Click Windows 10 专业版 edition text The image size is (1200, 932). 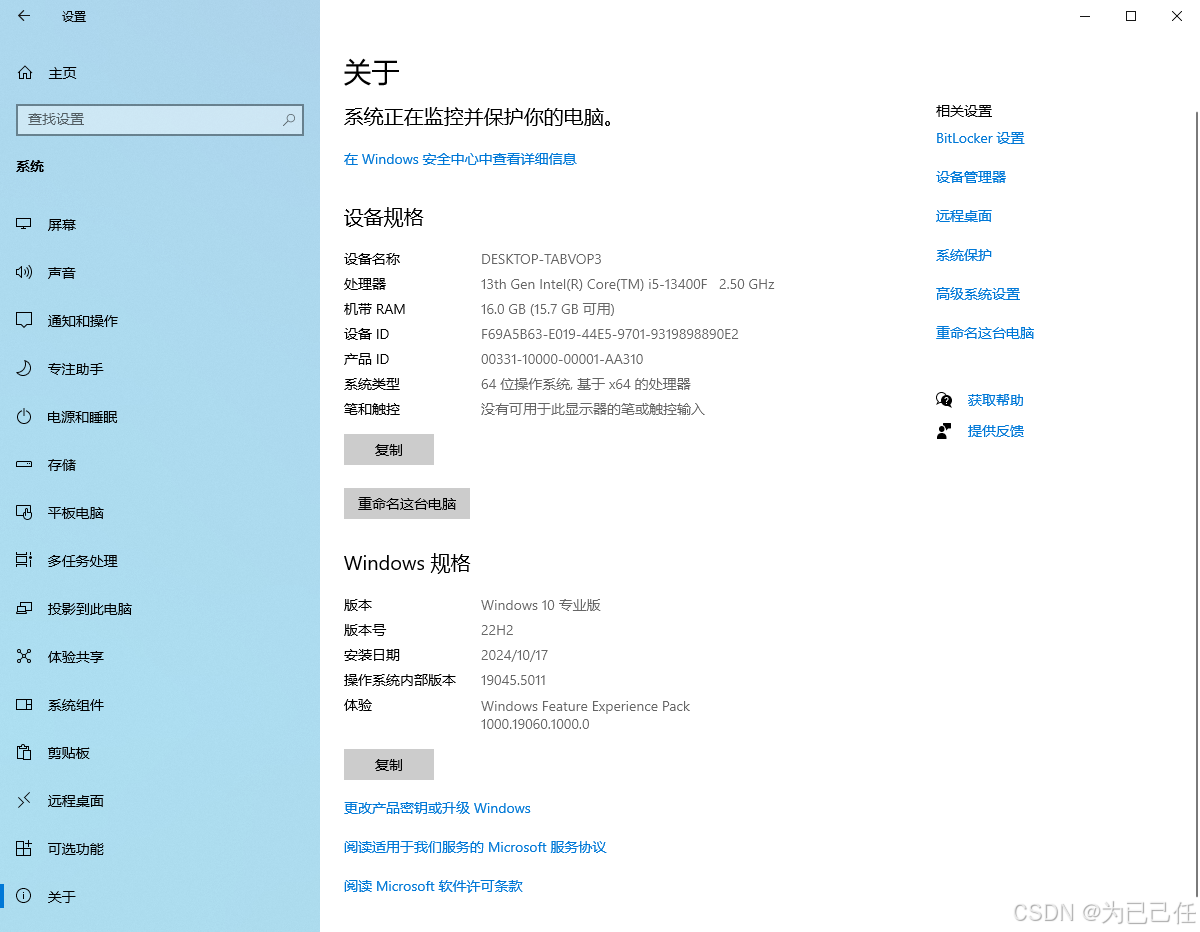541,605
